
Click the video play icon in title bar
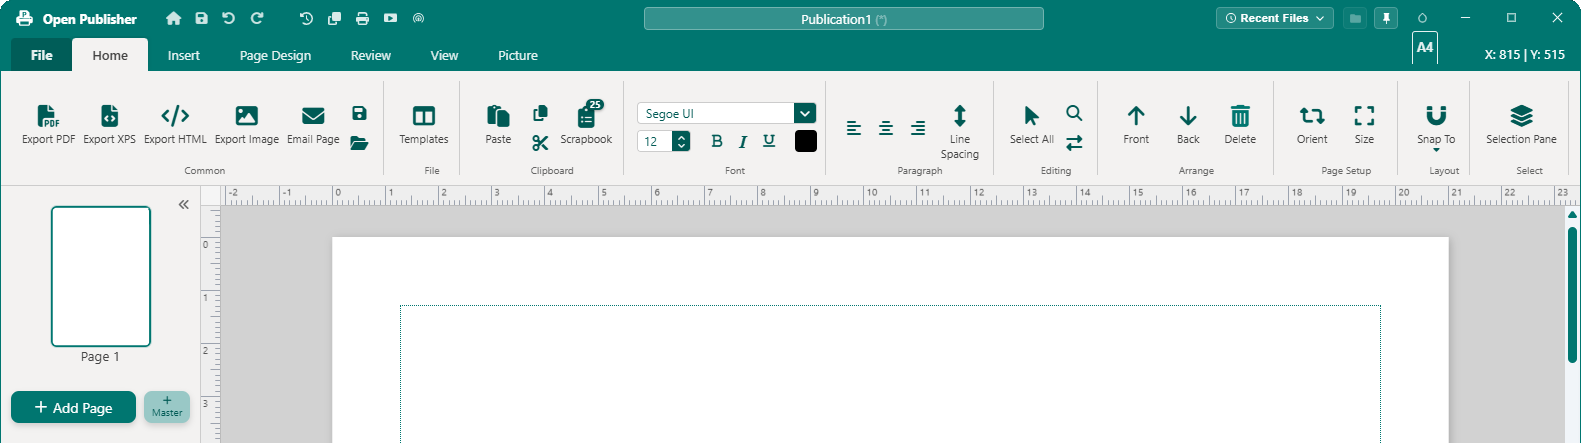click(390, 18)
